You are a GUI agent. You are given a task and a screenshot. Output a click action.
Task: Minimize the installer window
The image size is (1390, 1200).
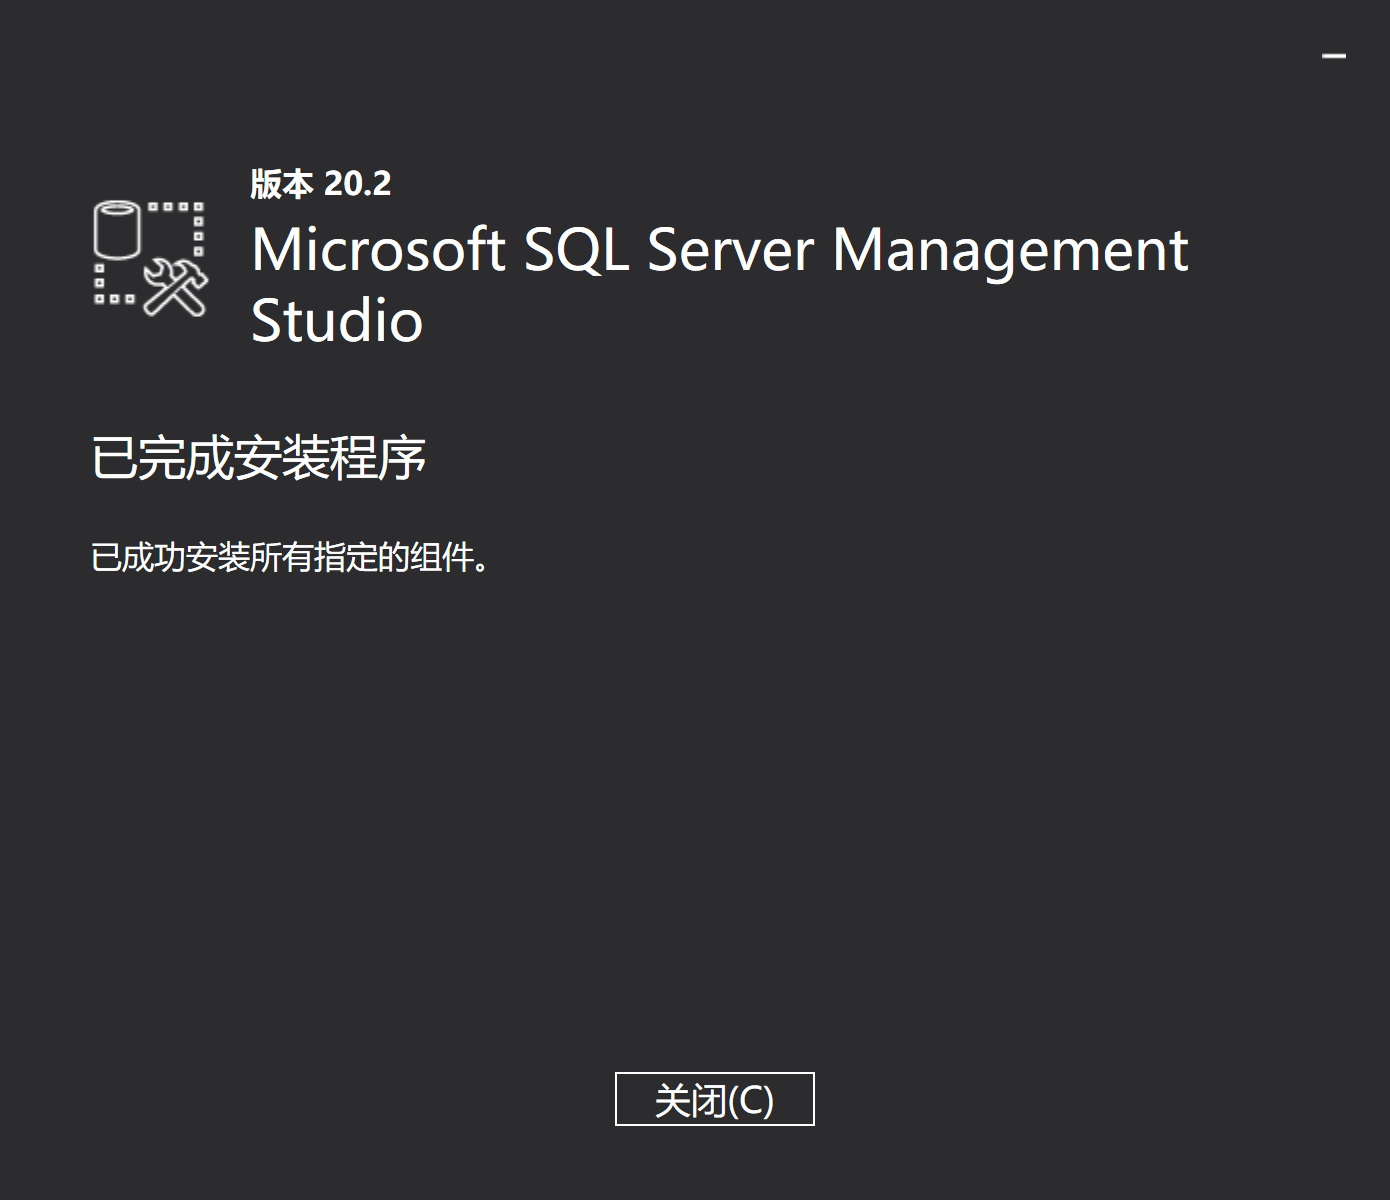click(1333, 56)
